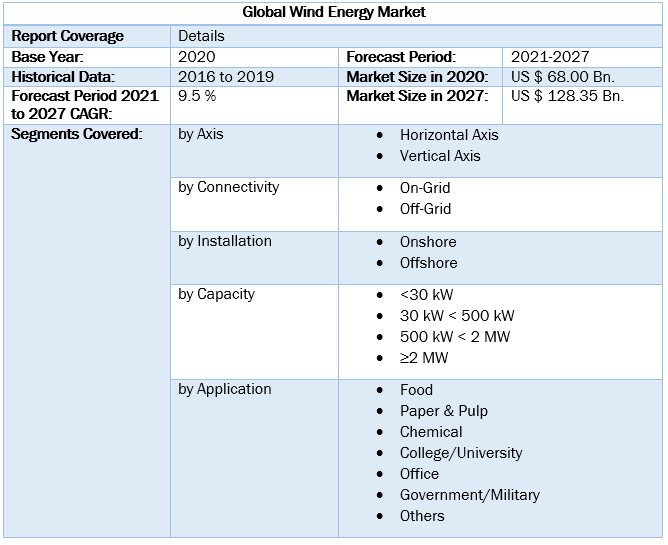The image size is (668, 545).
Task: Click the Horizontal Axis bullet item
Action: coord(449,135)
